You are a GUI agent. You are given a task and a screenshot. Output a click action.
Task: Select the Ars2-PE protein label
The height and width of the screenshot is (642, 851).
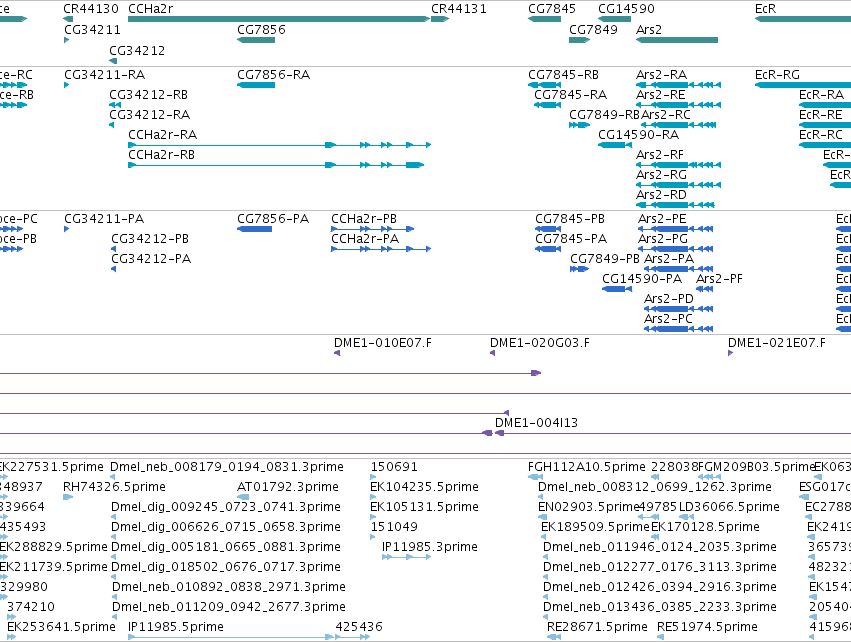tap(662, 219)
